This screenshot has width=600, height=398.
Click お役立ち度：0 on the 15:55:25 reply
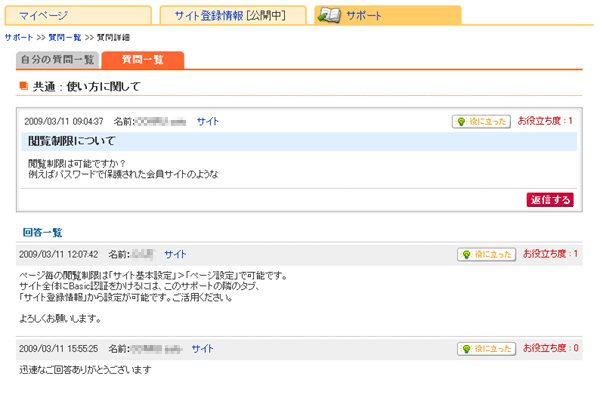[x=551, y=348]
